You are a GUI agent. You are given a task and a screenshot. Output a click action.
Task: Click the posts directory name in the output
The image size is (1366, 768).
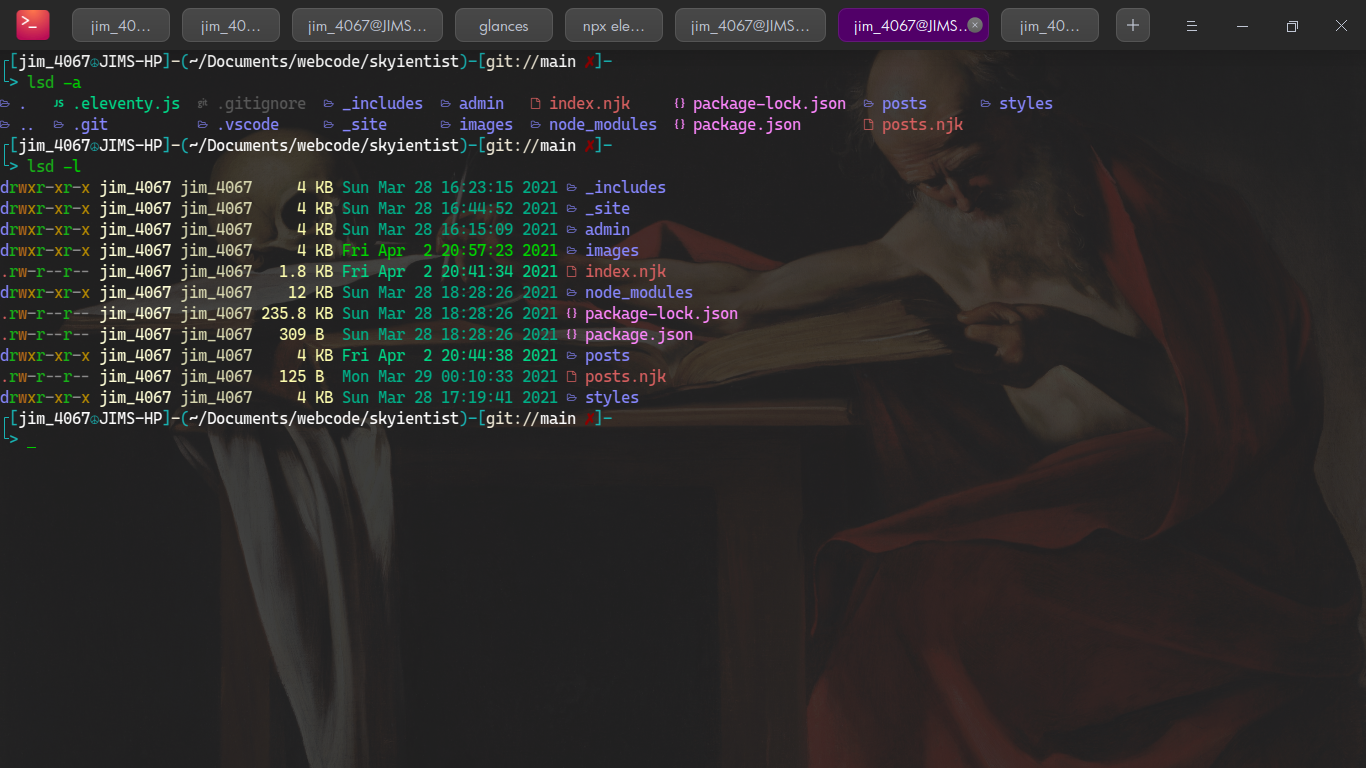606,355
